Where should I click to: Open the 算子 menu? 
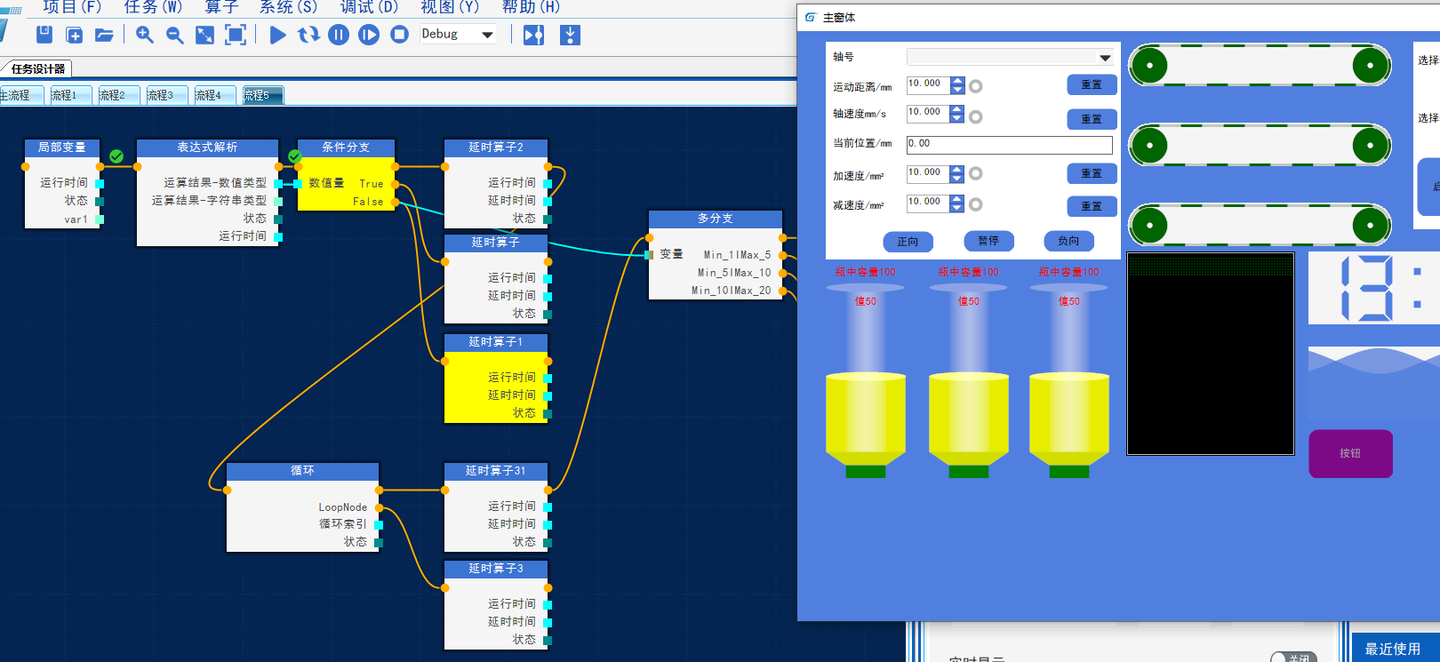222,7
